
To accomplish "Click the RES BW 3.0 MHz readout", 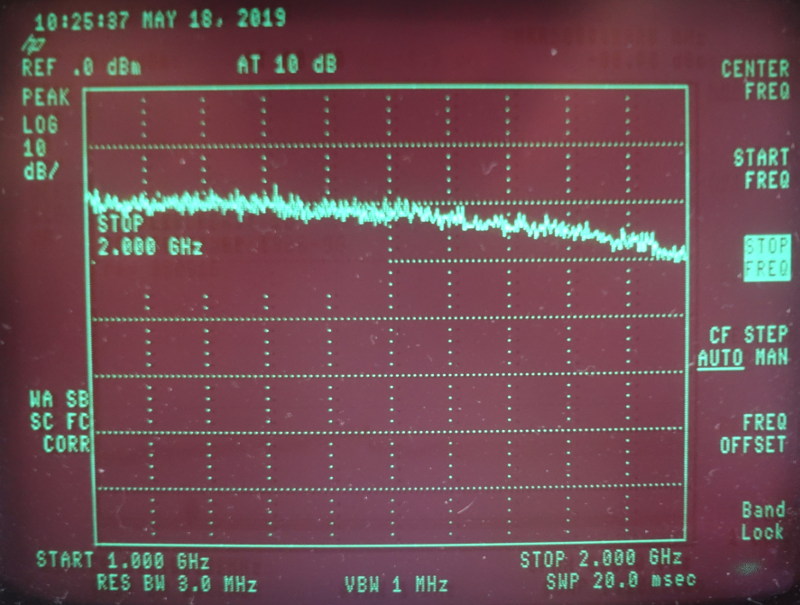I will coord(176,583).
